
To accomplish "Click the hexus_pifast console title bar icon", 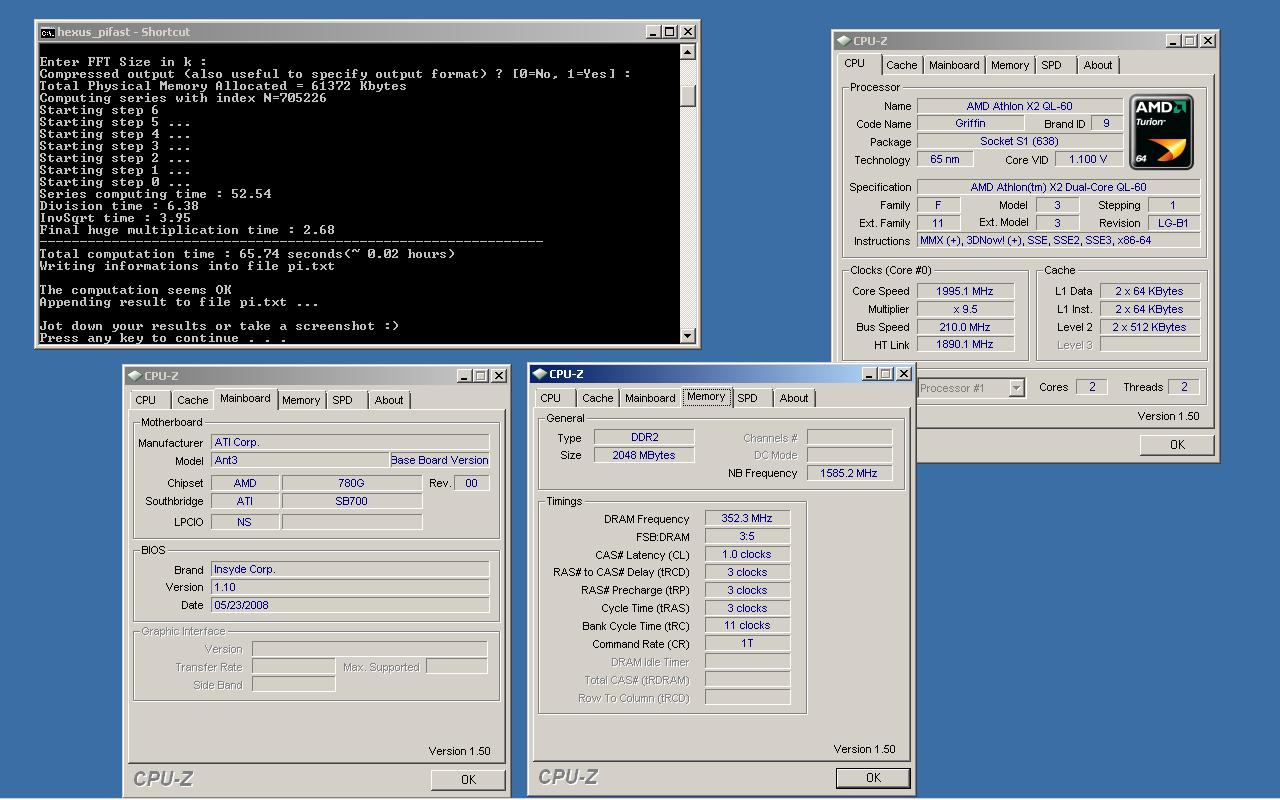I will click(x=47, y=32).
